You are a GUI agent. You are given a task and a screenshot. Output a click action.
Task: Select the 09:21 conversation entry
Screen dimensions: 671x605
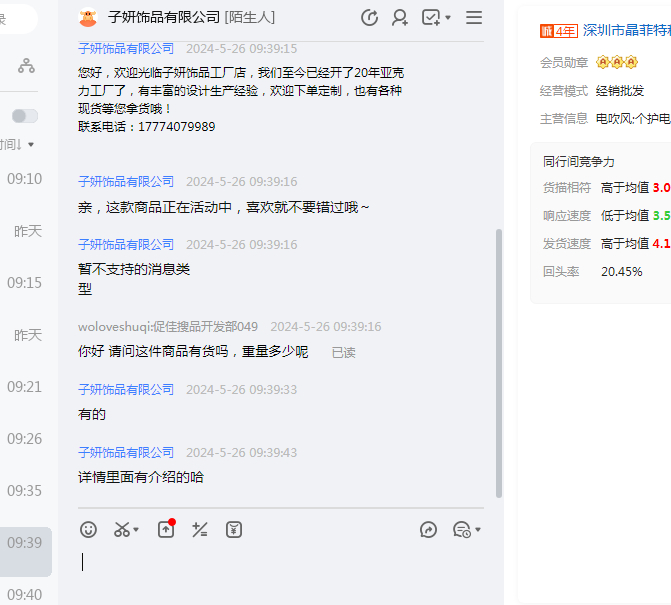pyautogui.click(x=25, y=387)
